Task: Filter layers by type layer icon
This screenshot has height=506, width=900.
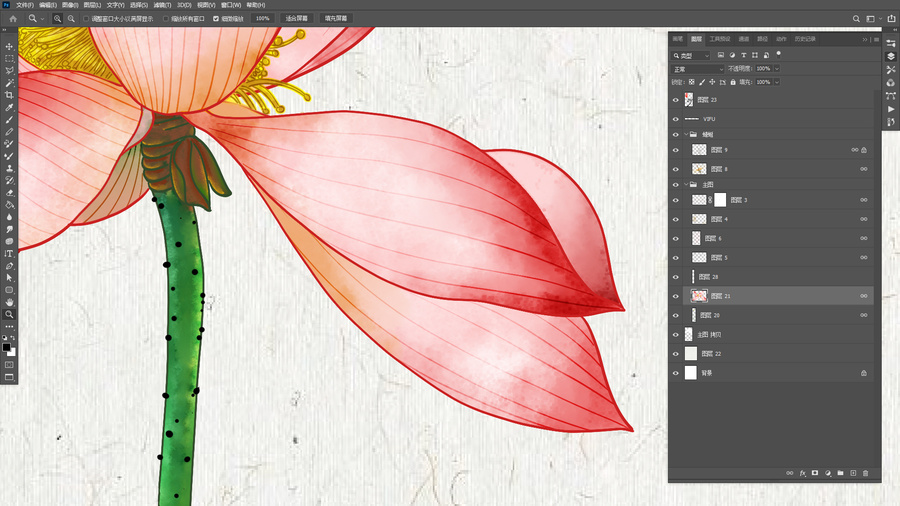Action: tap(743, 55)
